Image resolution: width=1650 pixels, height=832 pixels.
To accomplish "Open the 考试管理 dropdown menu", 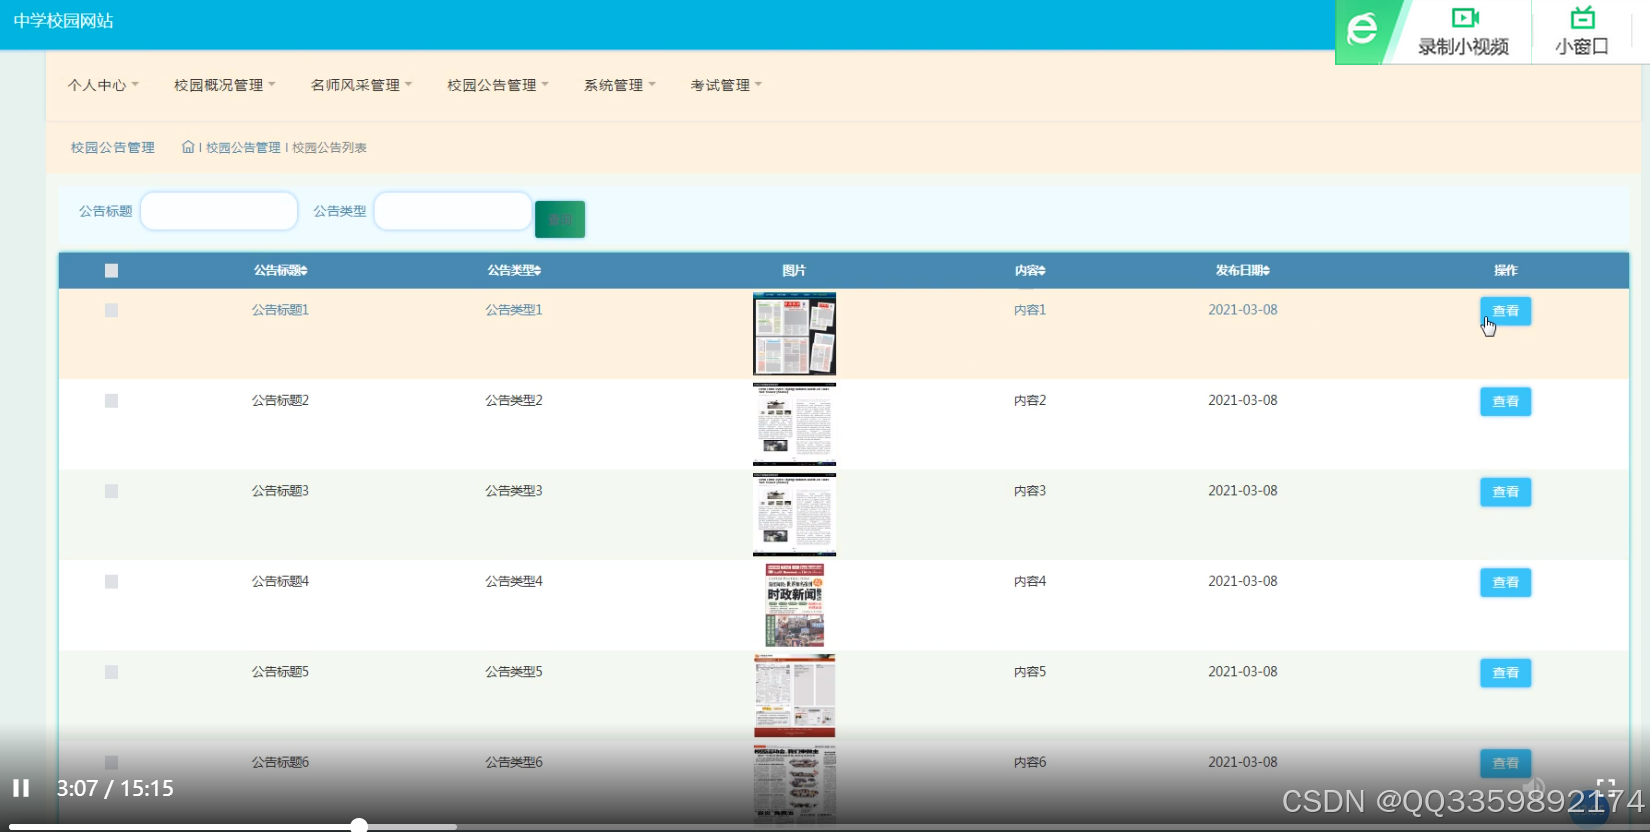I will [726, 85].
